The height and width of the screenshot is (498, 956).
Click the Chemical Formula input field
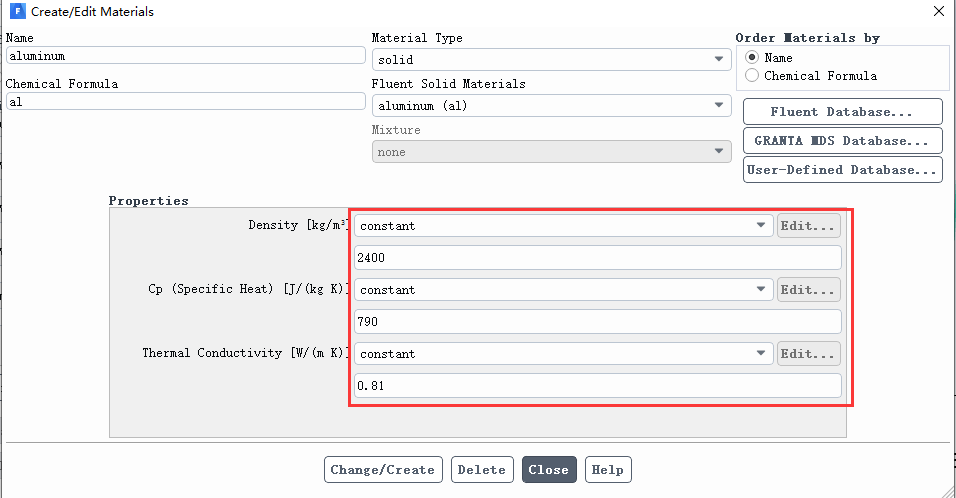(185, 101)
